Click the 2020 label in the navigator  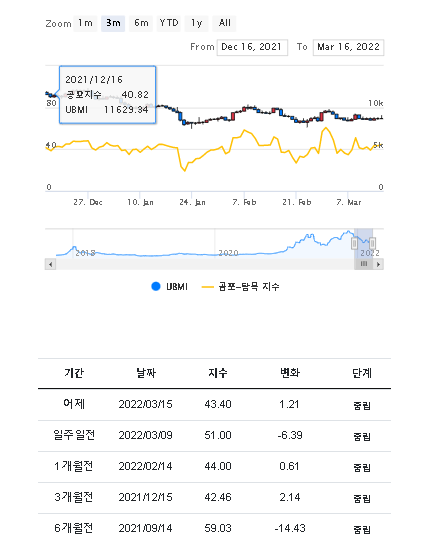pyautogui.click(x=228, y=253)
